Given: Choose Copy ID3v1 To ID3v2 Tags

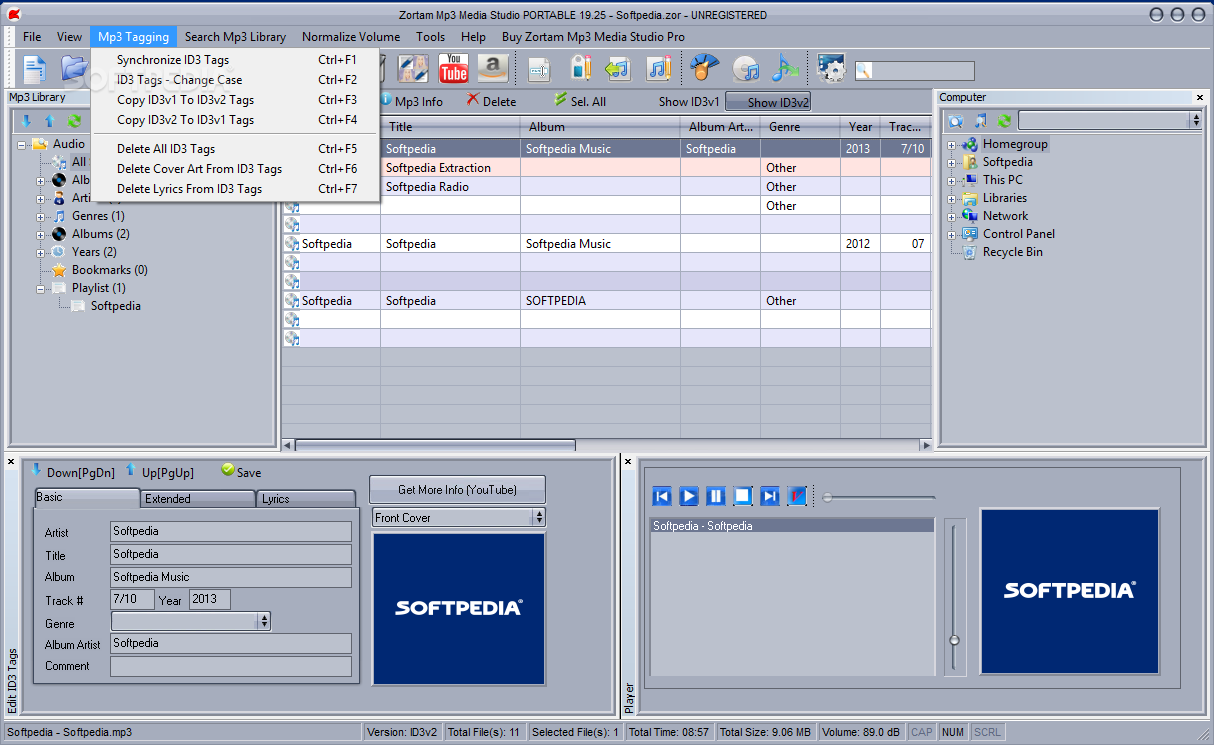Looking at the screenshot, I should (x=237, y=100).
